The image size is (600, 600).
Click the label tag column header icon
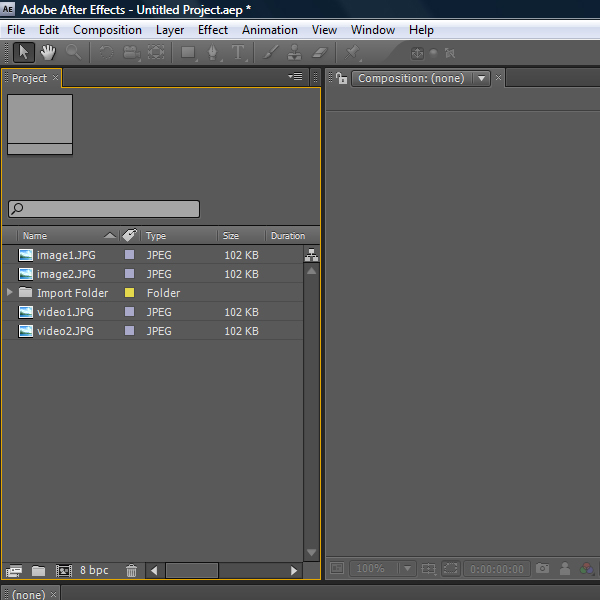[130, 235]
